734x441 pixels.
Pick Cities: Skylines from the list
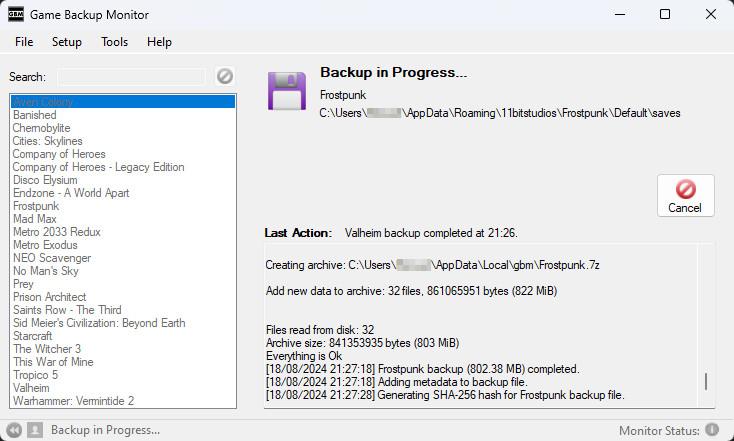(x=48, y=141)
